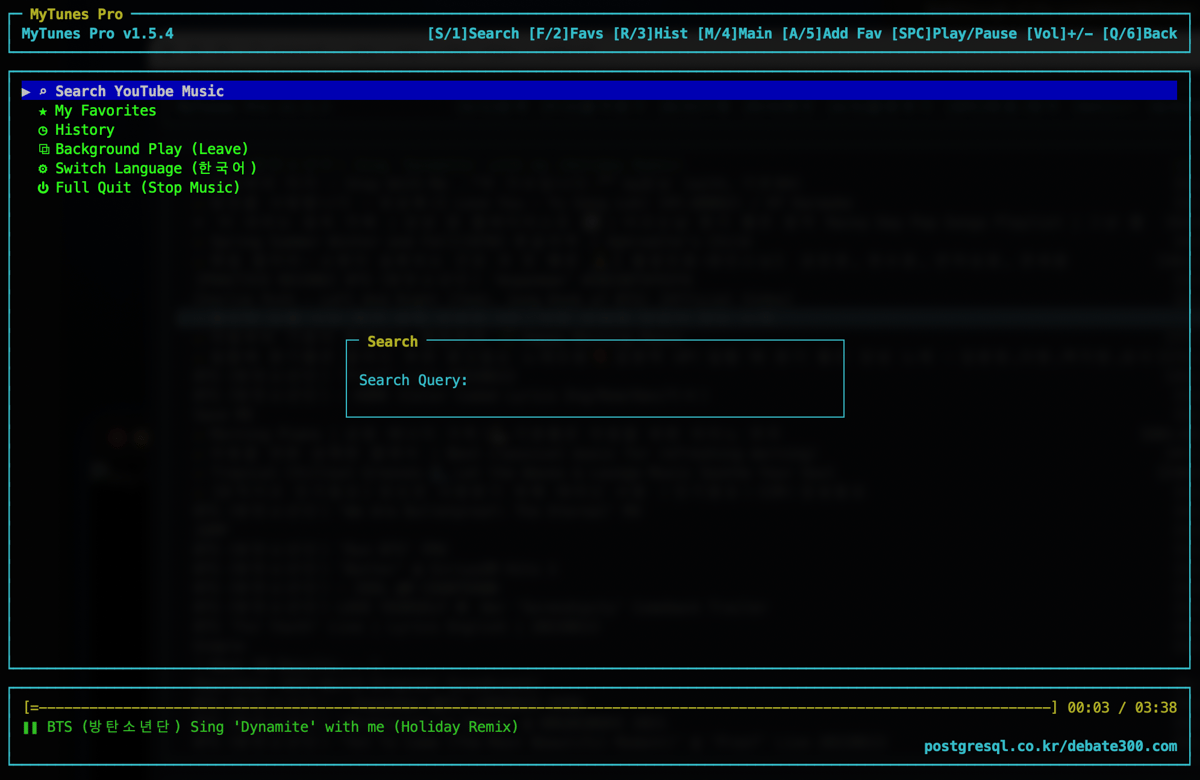Open the postgresql.co.kr/debate300.com link
This screenshot has height=780, width=1200.
coord(1050,746)
